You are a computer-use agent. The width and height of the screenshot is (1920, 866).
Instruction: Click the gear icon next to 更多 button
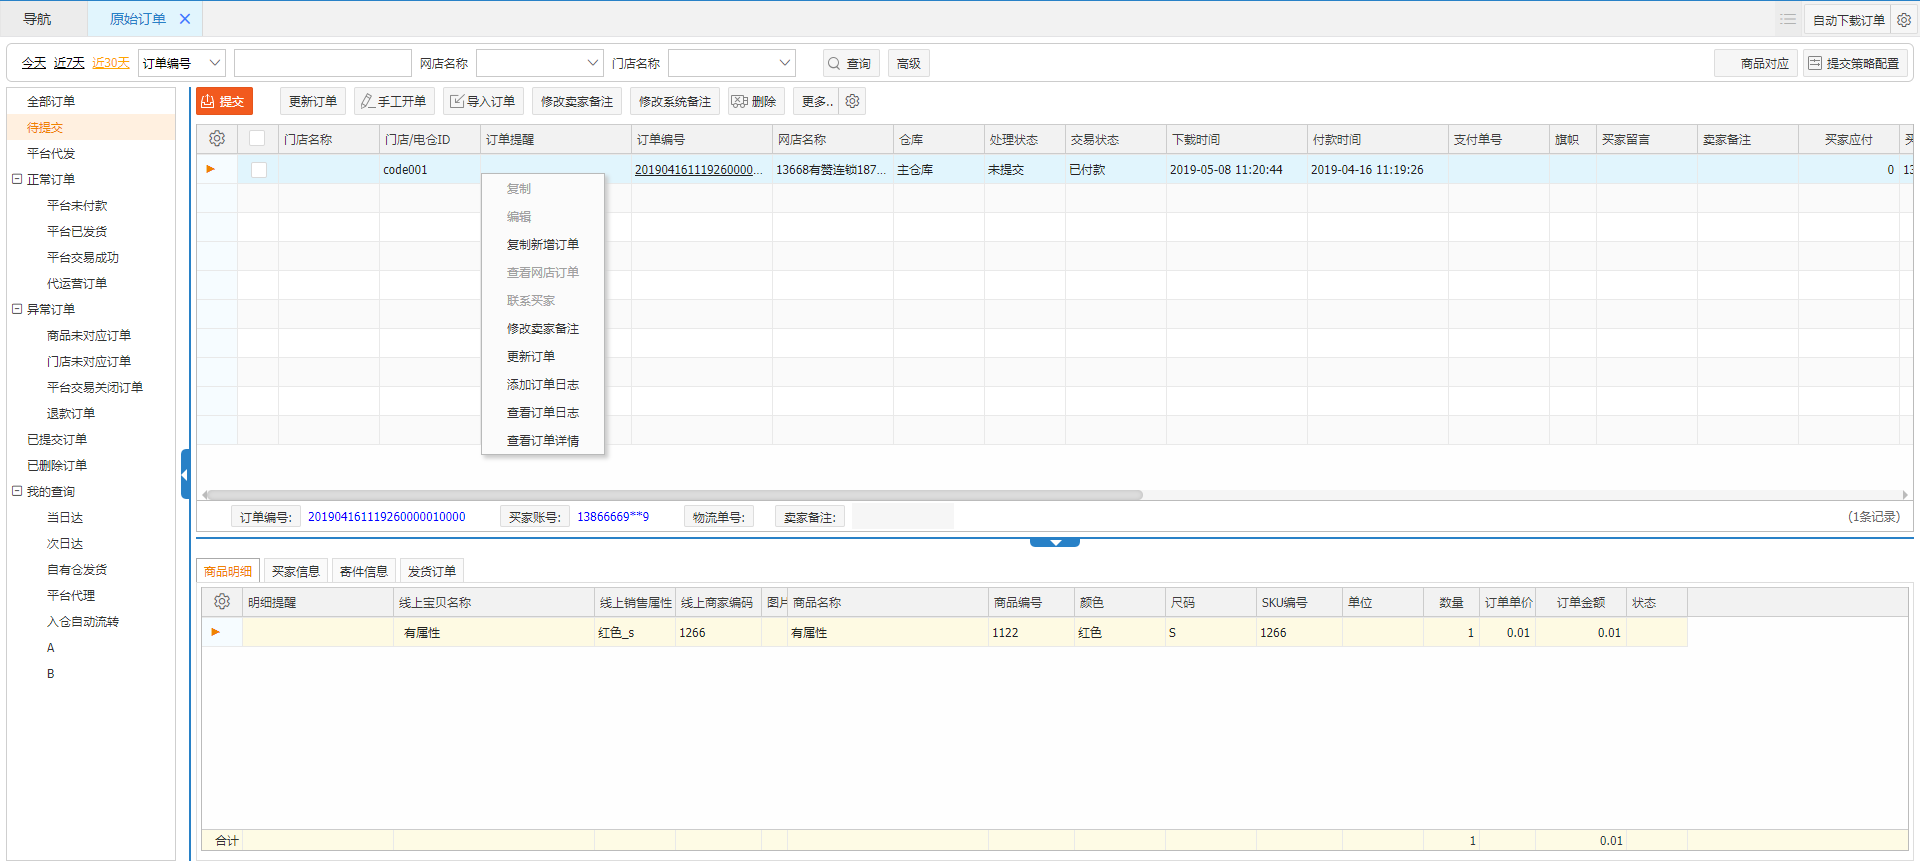[852, 101]
